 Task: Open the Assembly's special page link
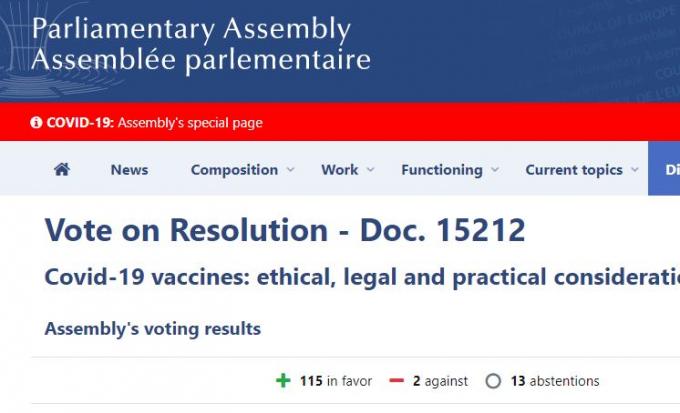[190, 123]
